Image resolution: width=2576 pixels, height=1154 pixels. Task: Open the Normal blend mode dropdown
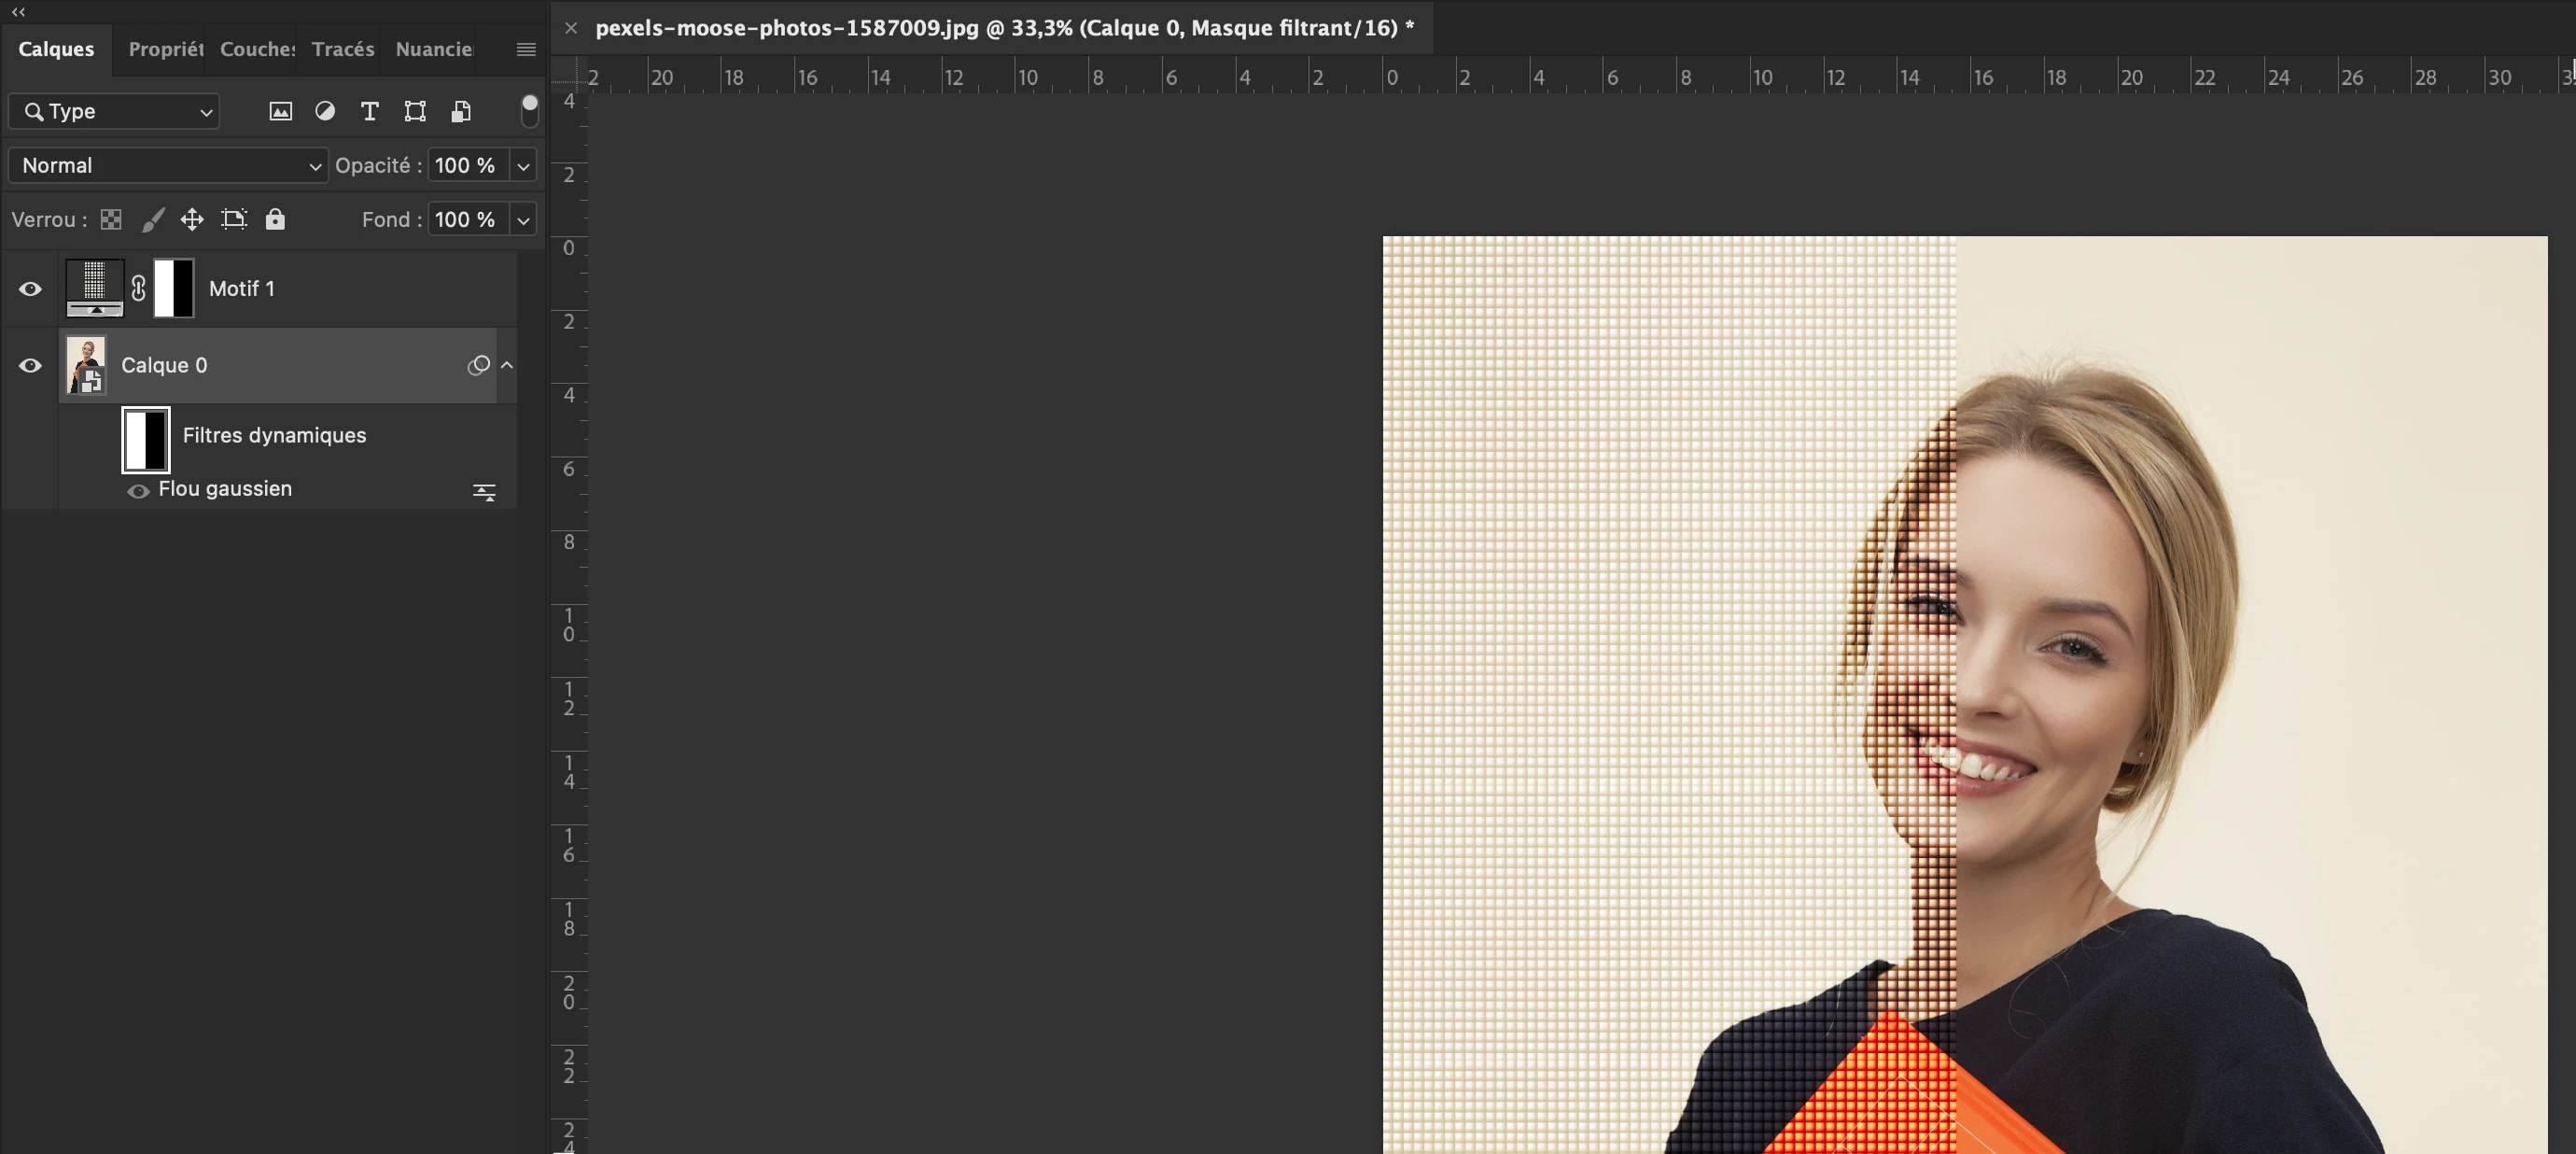[x=168, y=165]
